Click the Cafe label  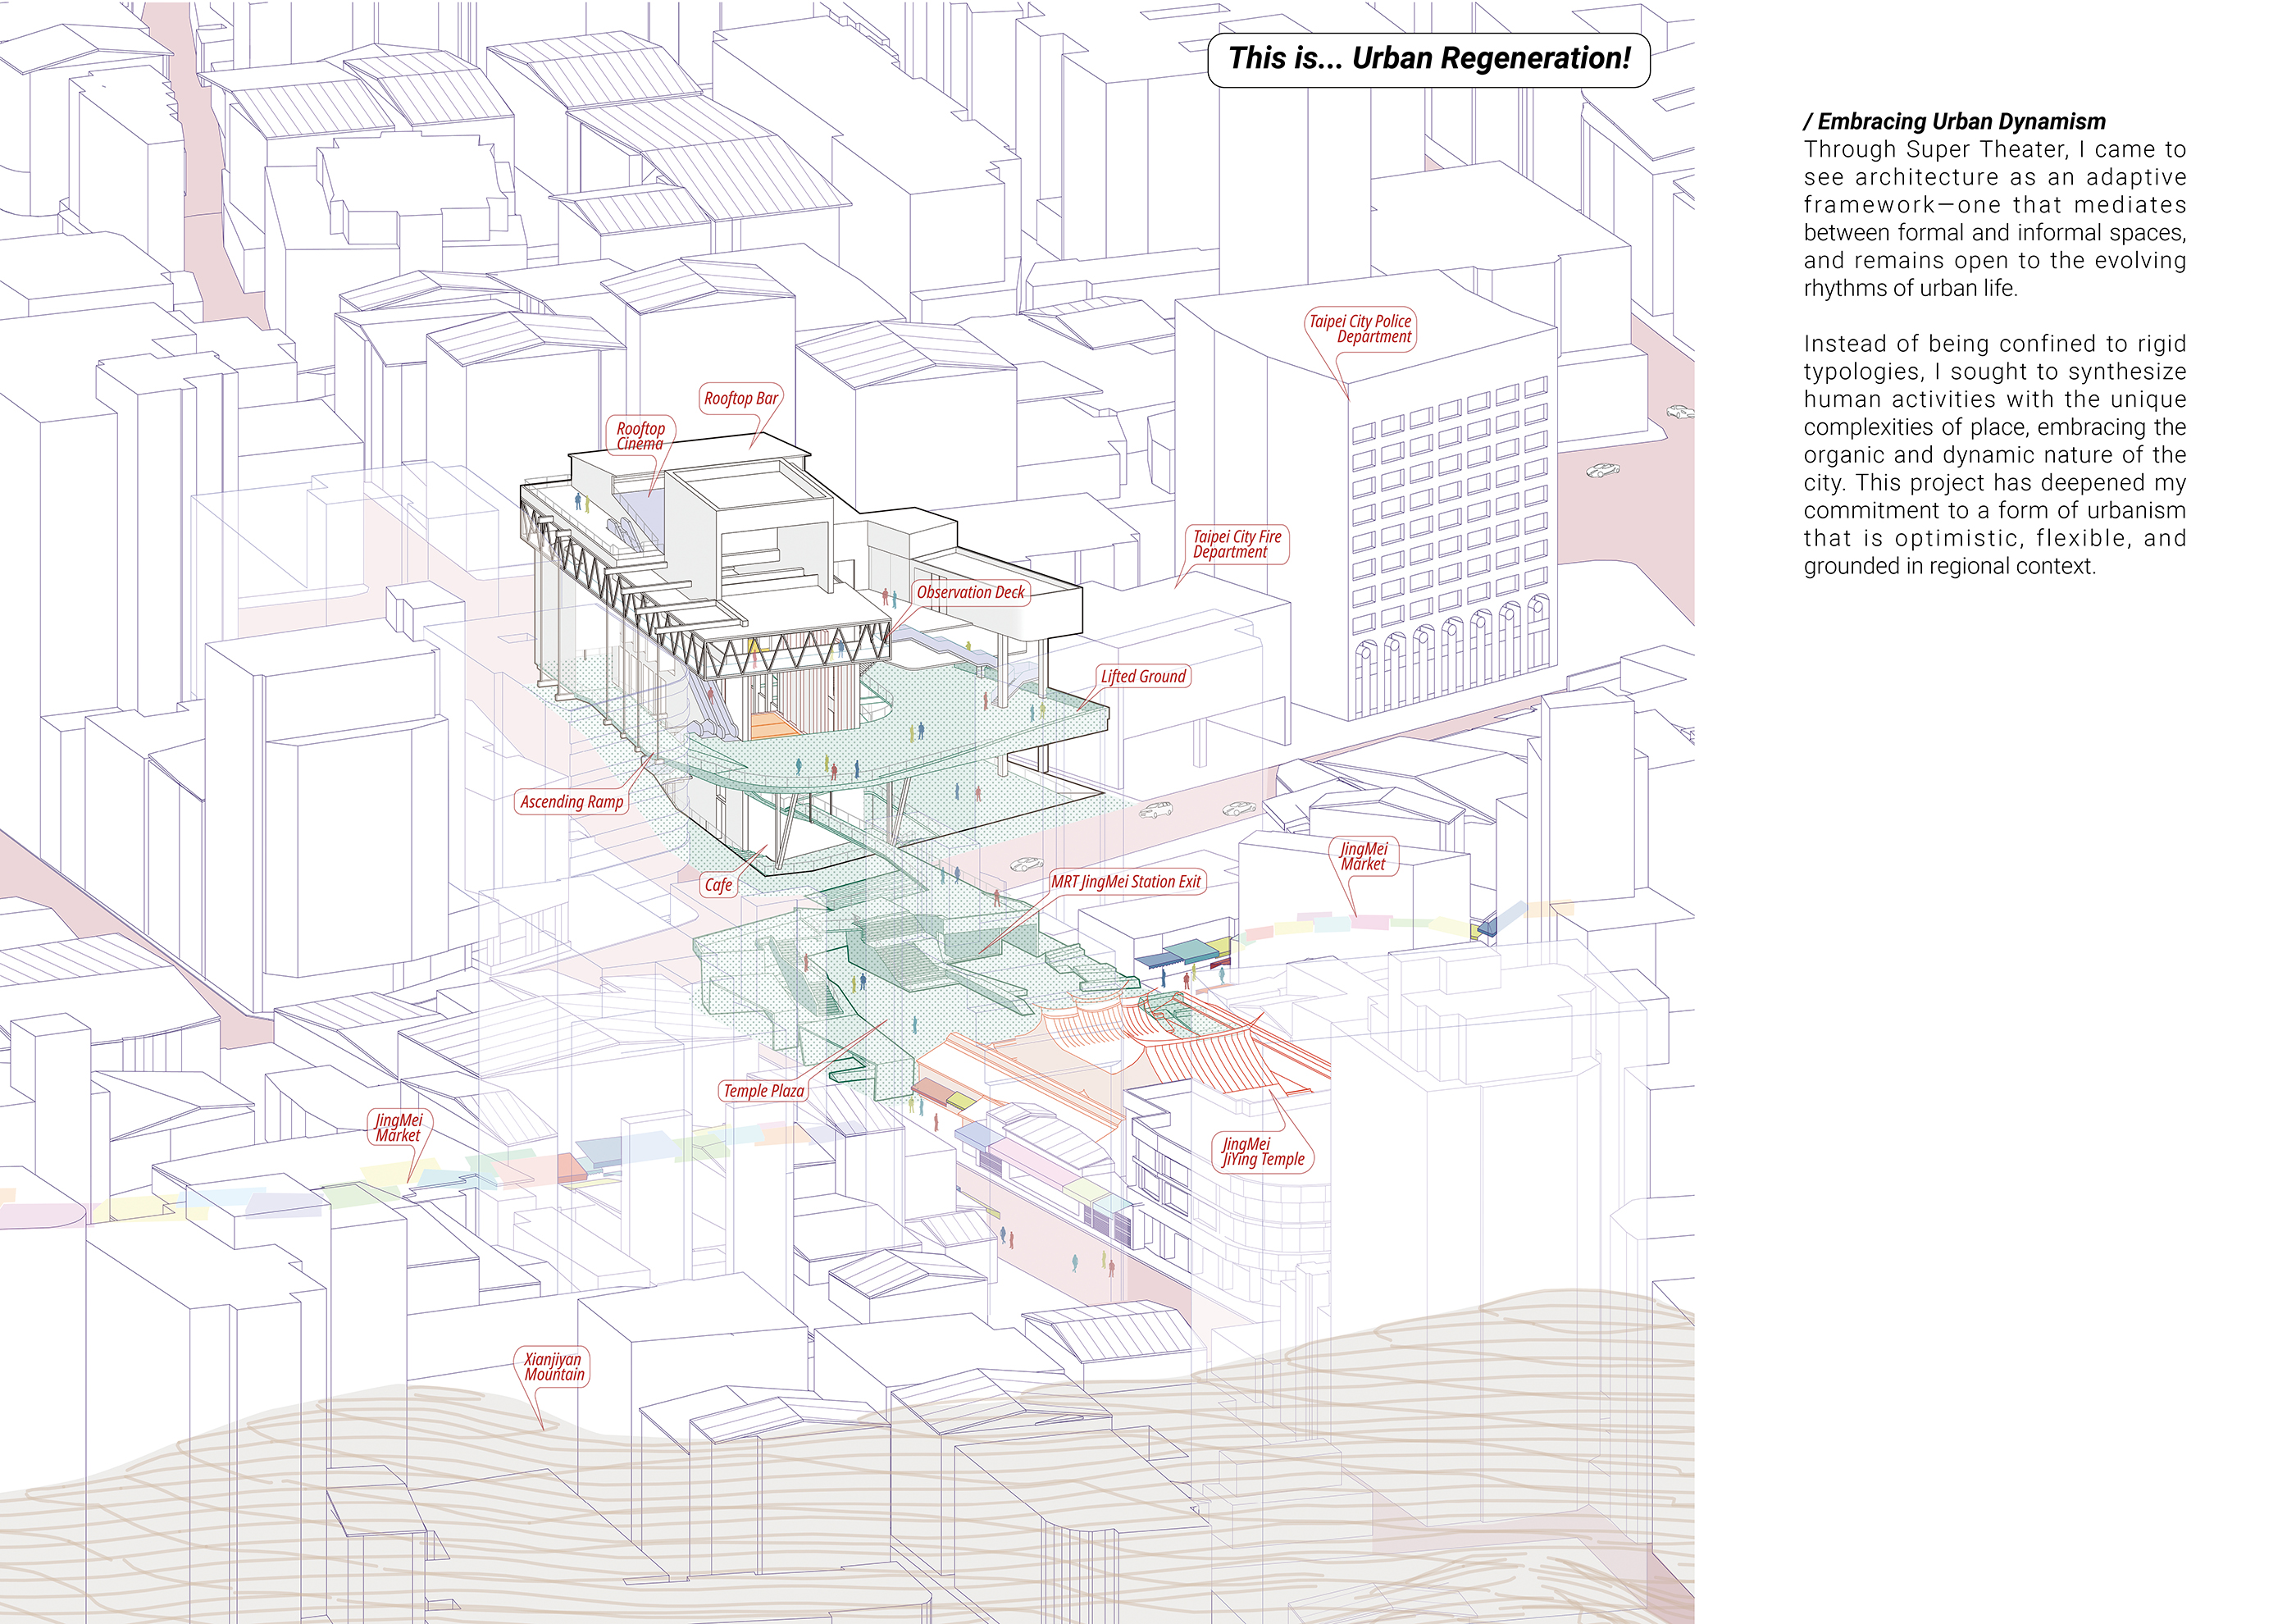coord(718,884)
